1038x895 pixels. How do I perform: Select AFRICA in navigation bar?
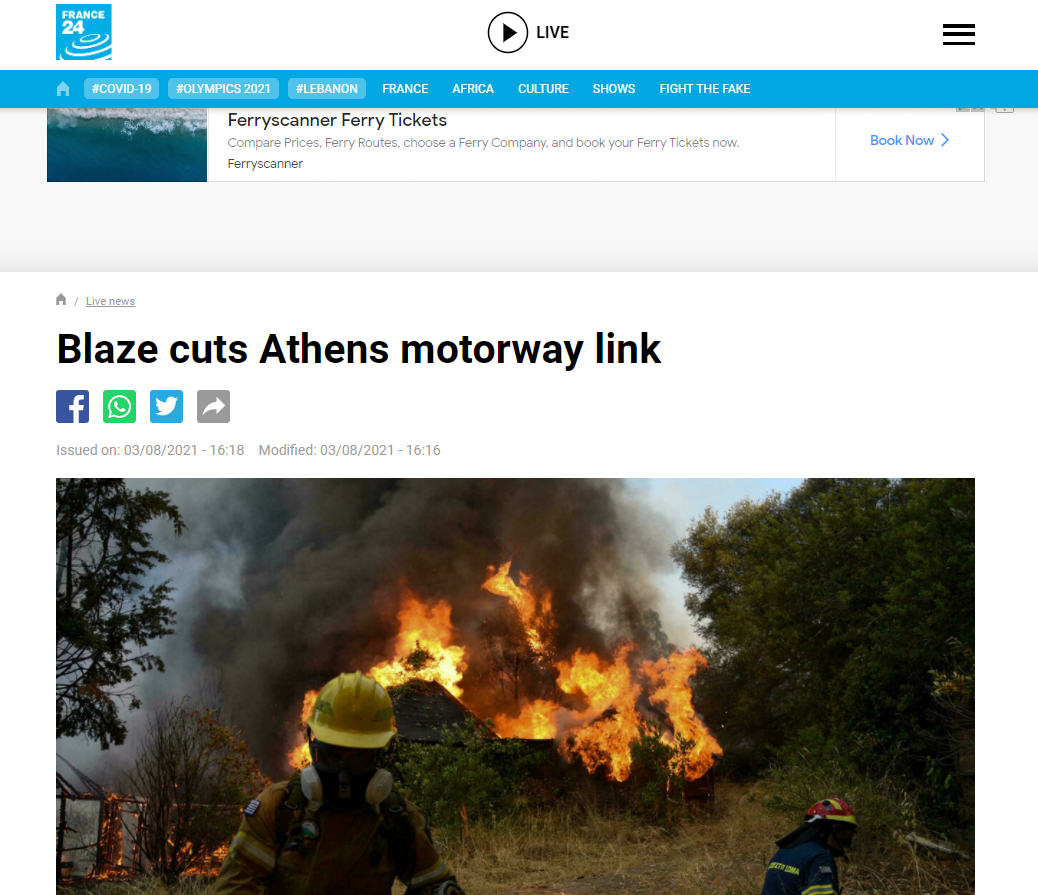point(473,89)
